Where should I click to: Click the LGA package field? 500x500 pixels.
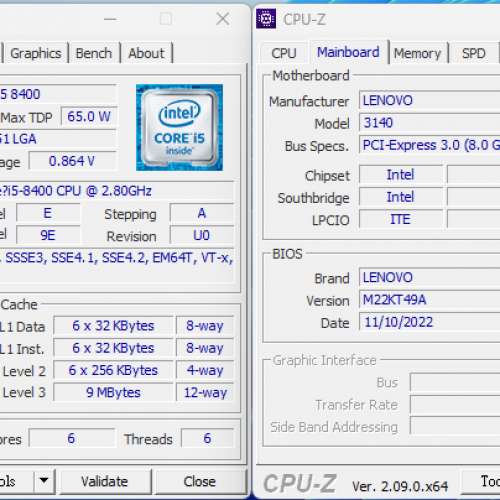tap(58, 139)
